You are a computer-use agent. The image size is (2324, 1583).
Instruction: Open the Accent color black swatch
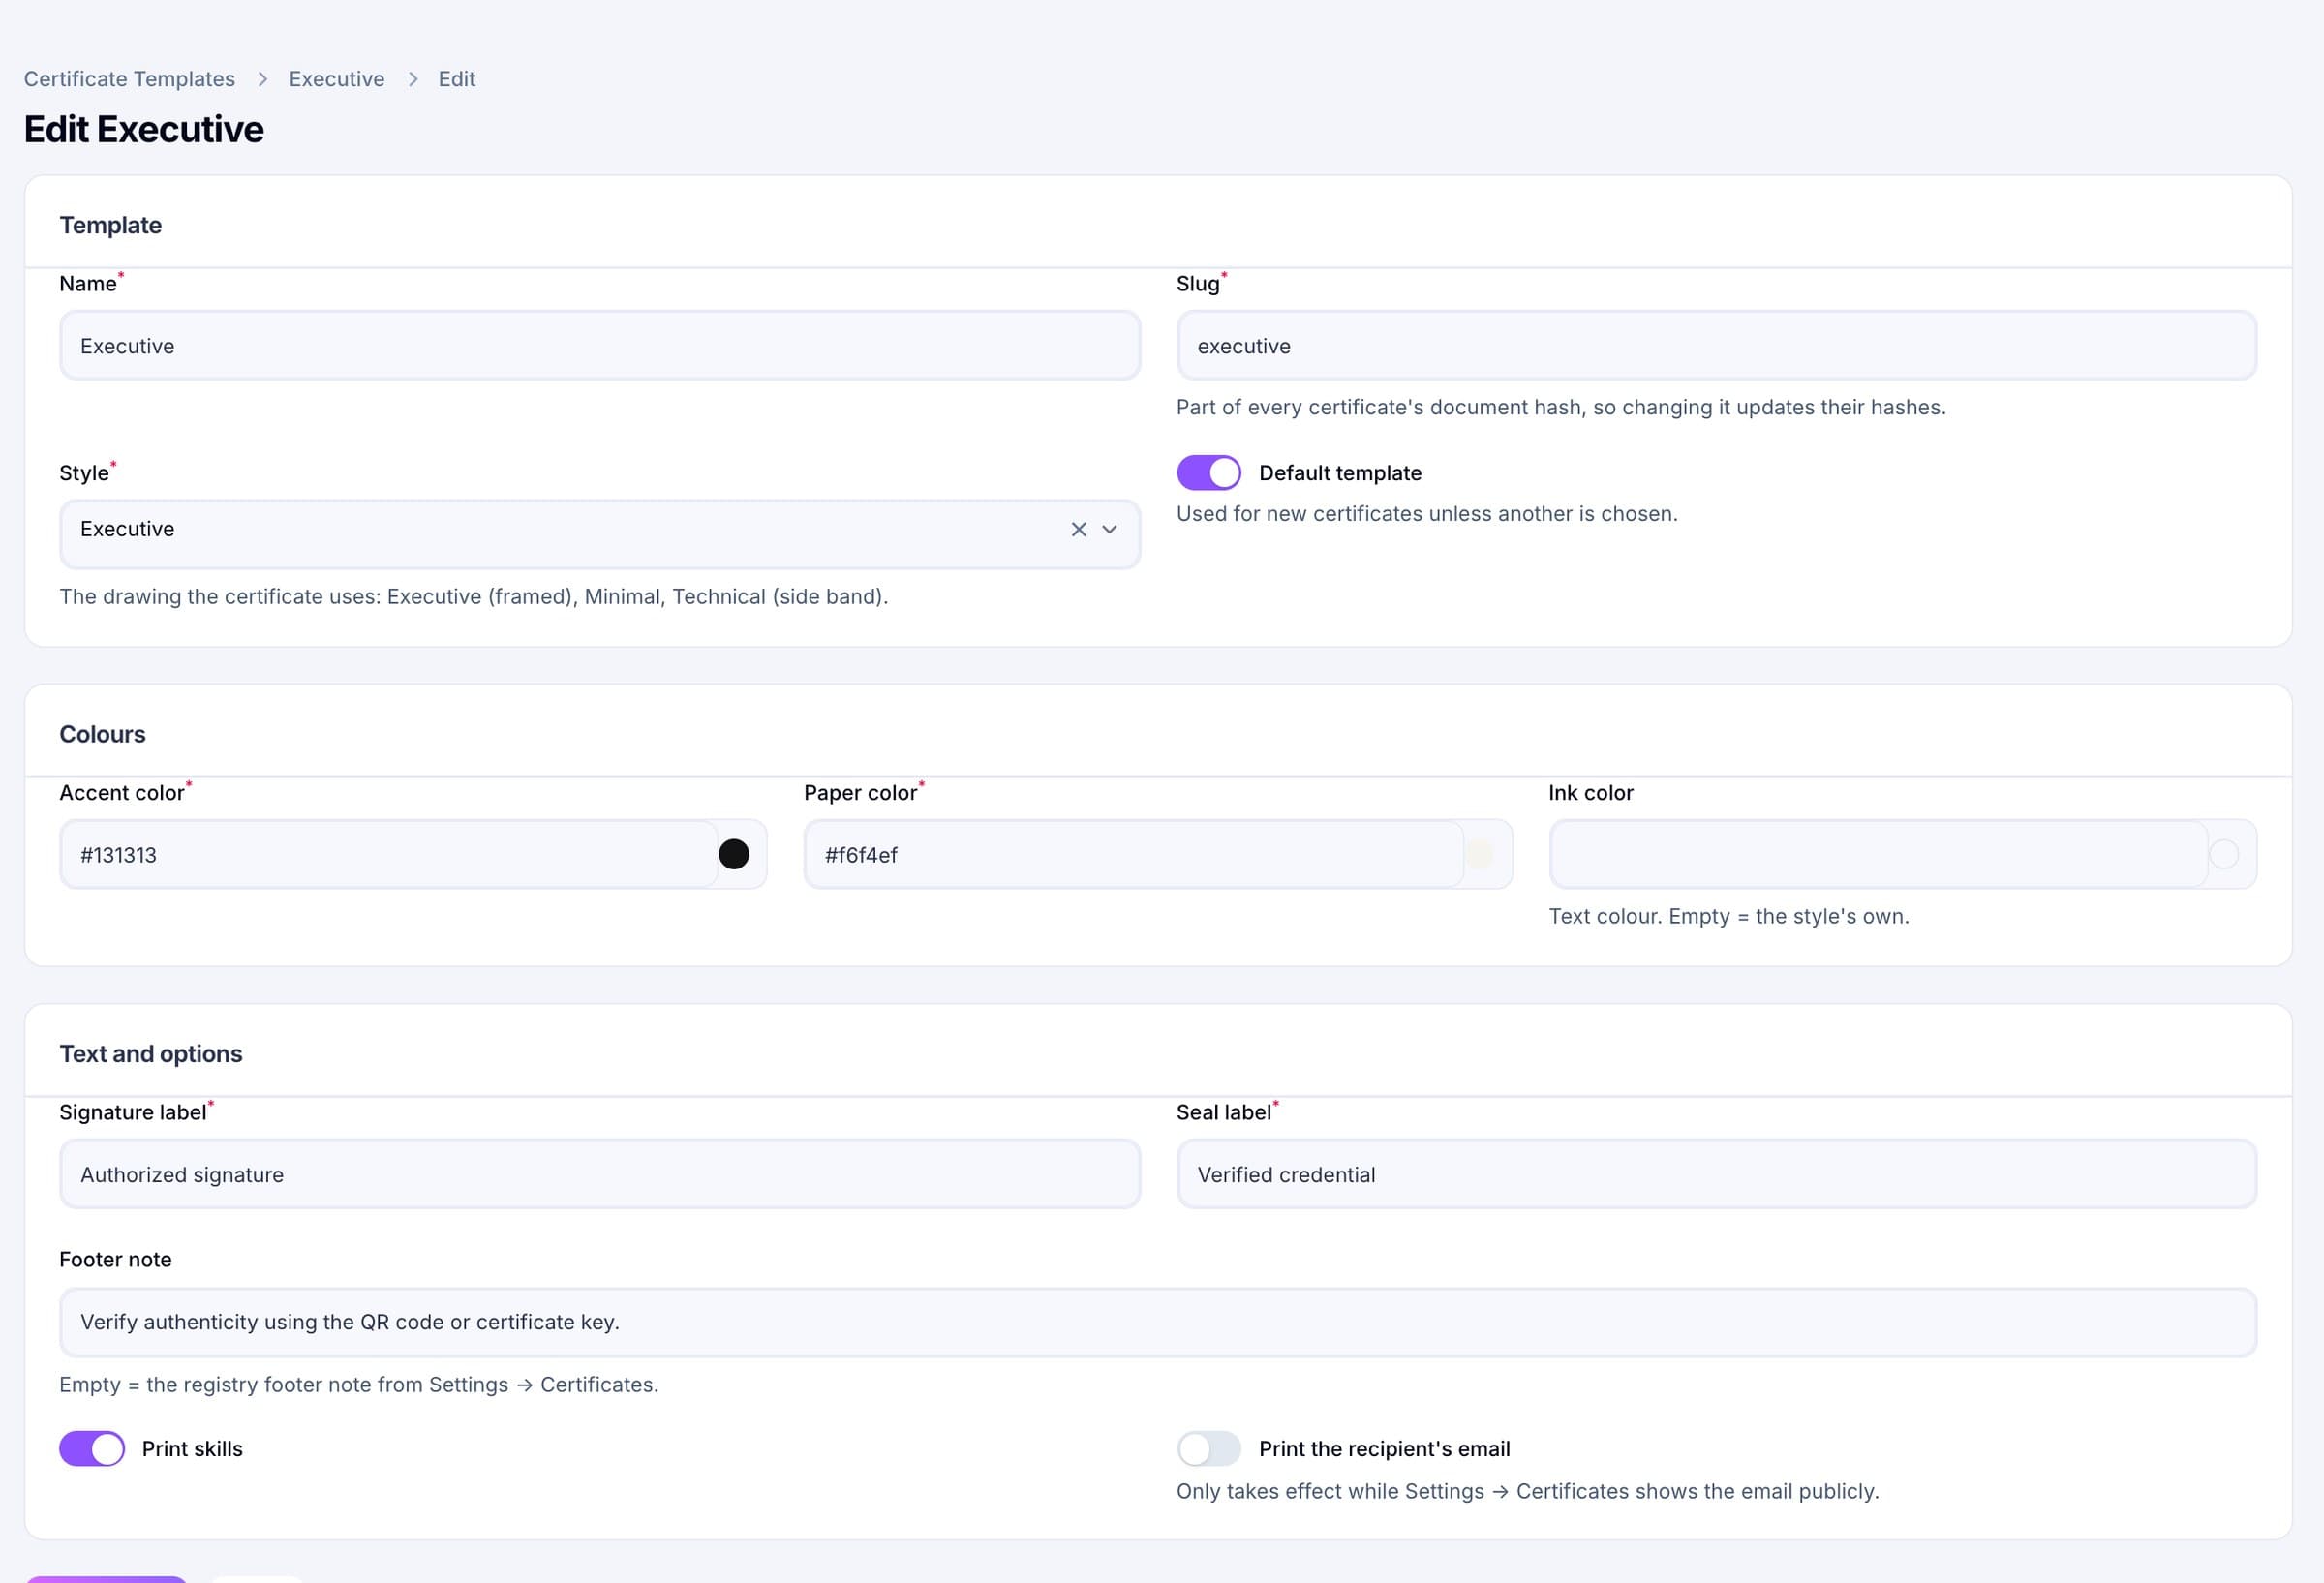coord(734,854)
